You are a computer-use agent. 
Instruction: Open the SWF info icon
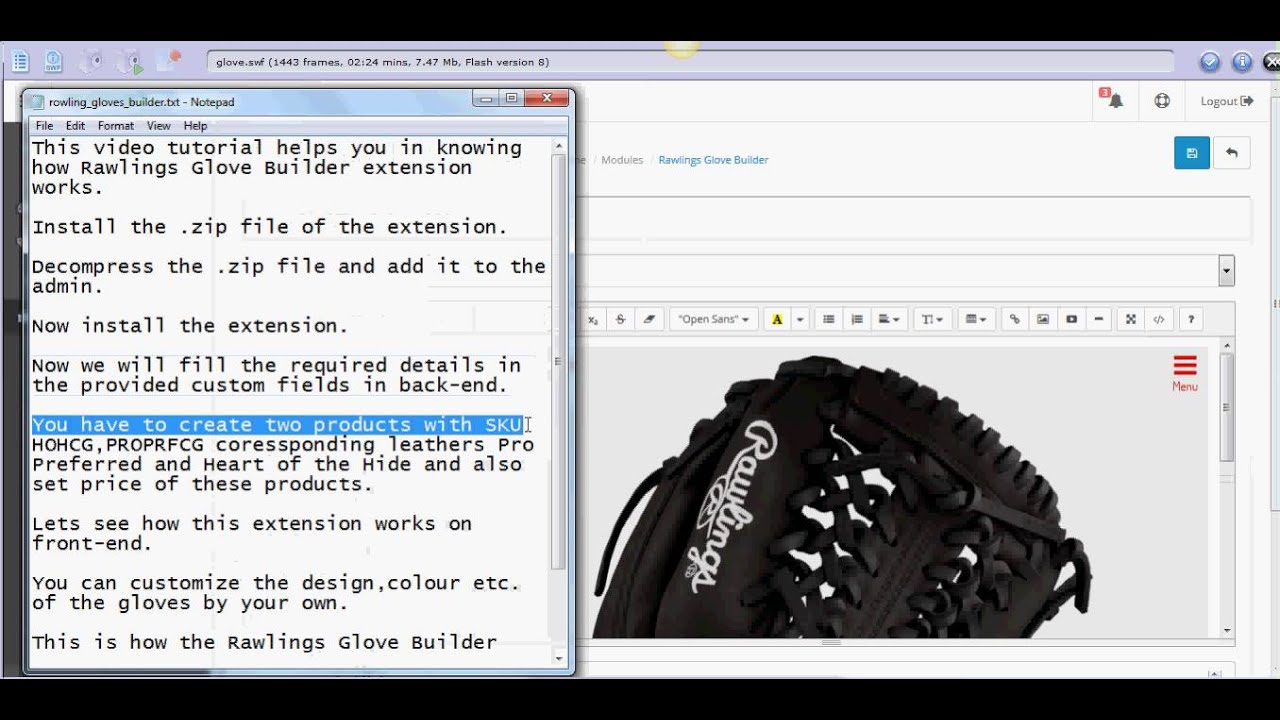coord(54,62)
